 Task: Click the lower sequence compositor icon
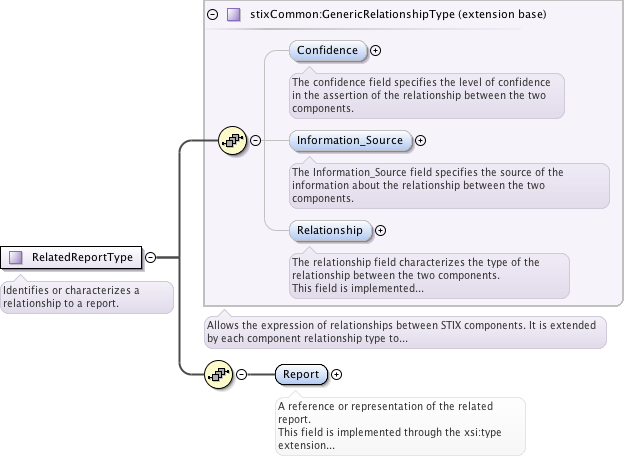[218, 375]
